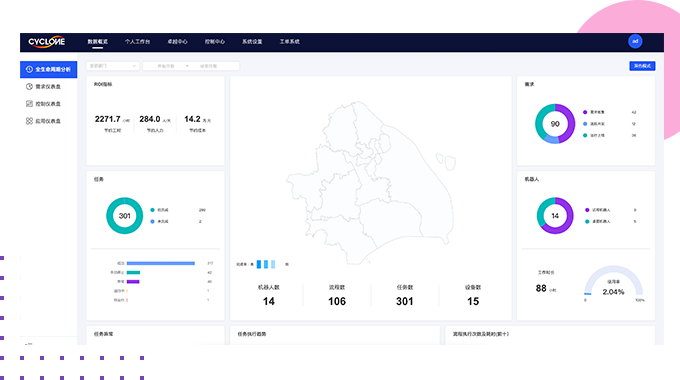Image resolution: width=680 pixels, height=380 pixels.
Task: Switch to the 工单系统 nav tab
Action: coord(289,42)
